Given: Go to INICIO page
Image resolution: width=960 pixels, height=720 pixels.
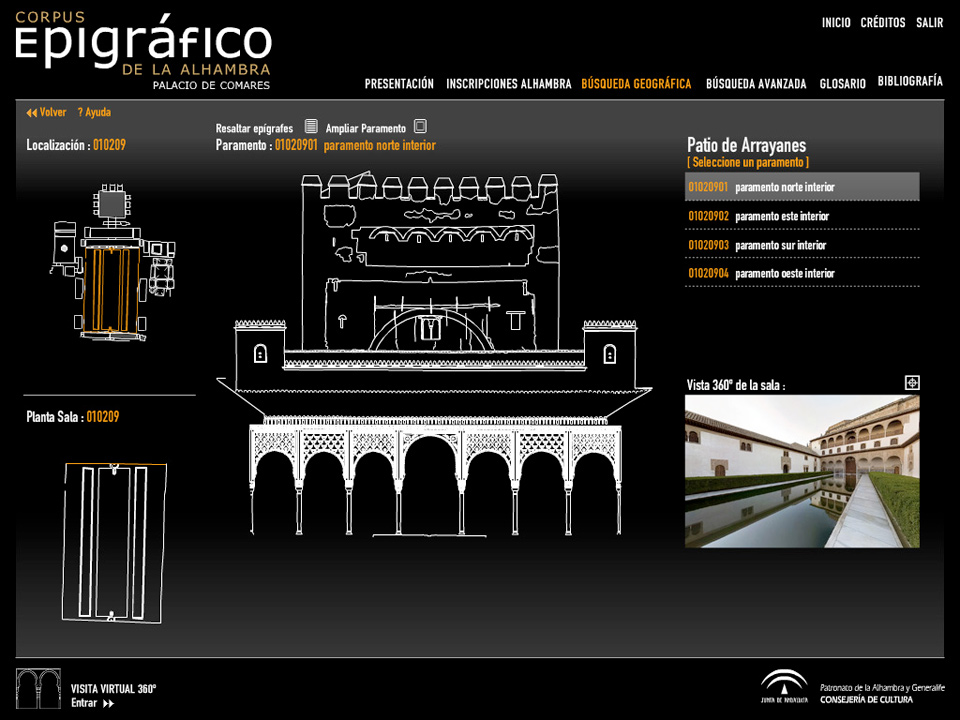Looking at the screenshot, I should tap(836, 23).
